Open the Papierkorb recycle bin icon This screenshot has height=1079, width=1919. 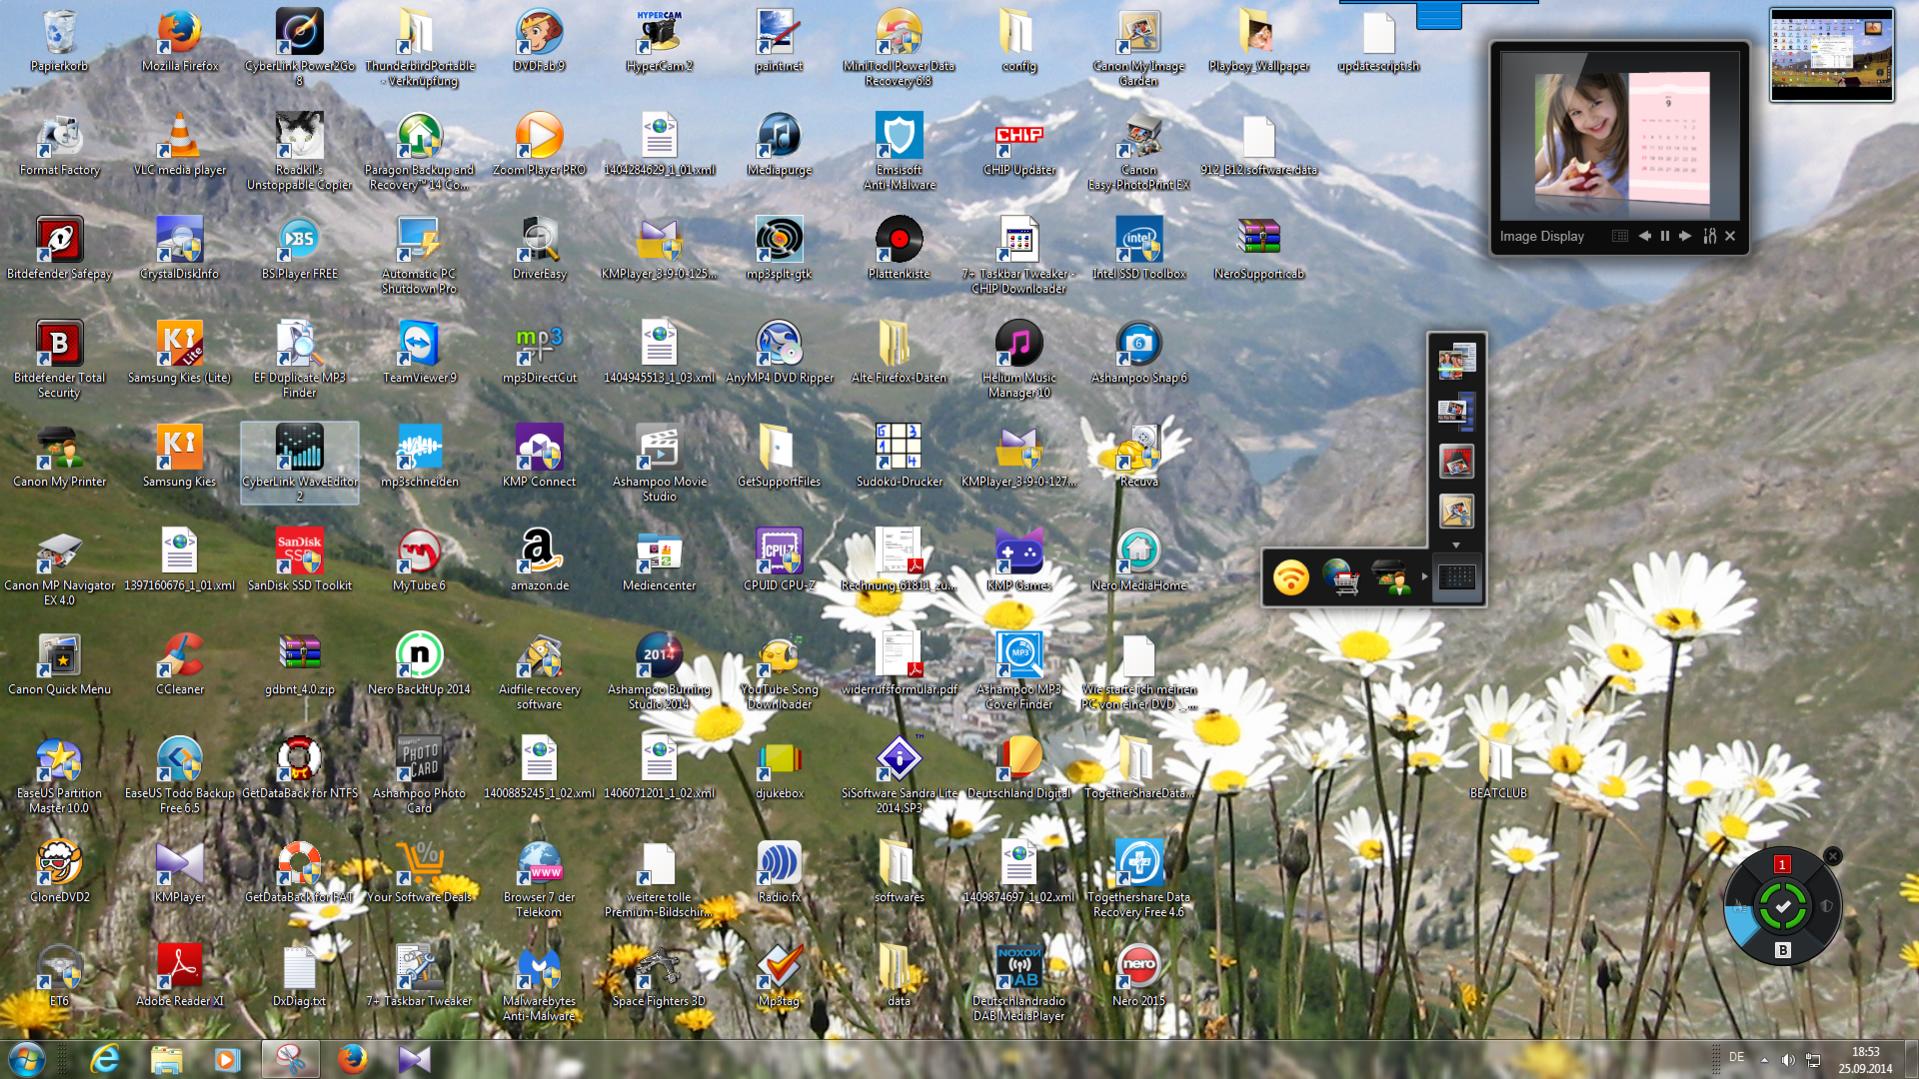(59, 41)
